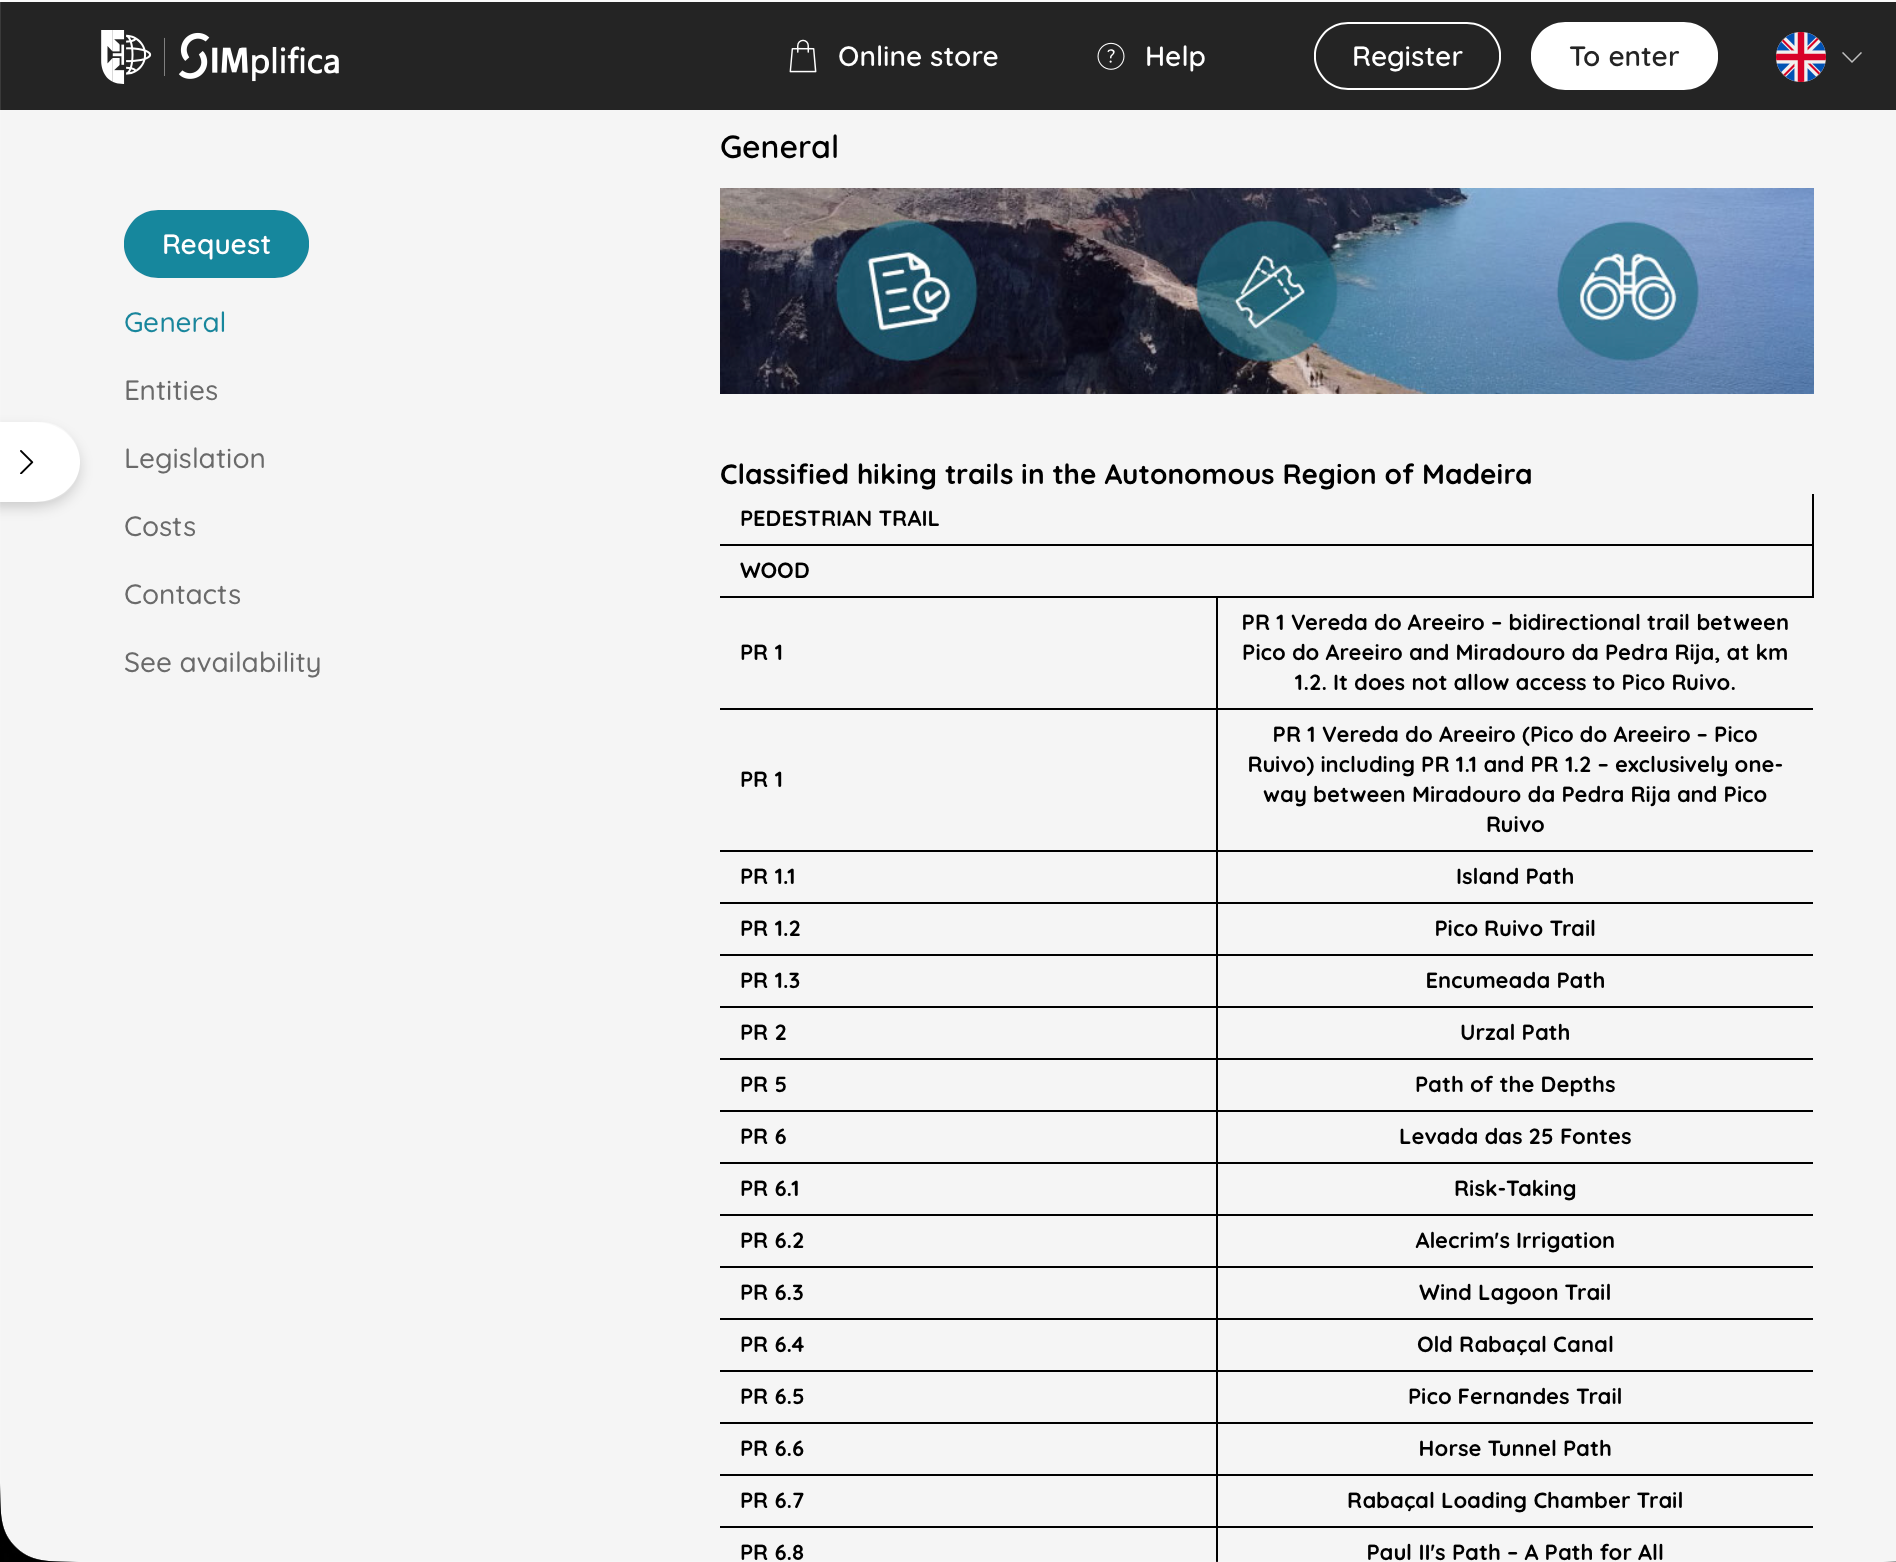Screen dimensions: 1896x1562
Task: Click the document checklist banner icon
Action: [x=907, y=291]
